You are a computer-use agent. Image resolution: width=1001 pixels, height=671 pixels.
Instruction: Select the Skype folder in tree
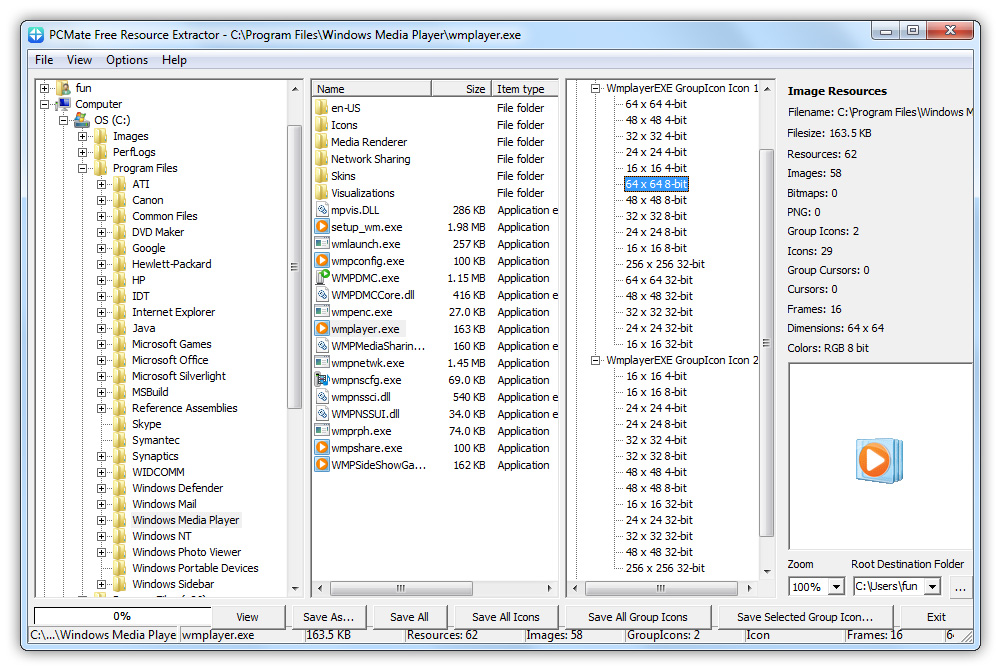(x=146, y=424)
